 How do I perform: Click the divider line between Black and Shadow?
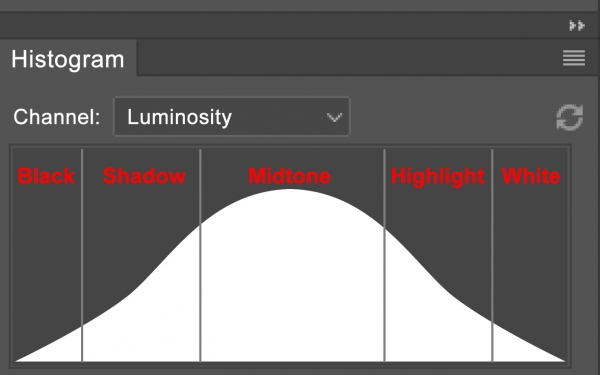(x=82, y=255)
